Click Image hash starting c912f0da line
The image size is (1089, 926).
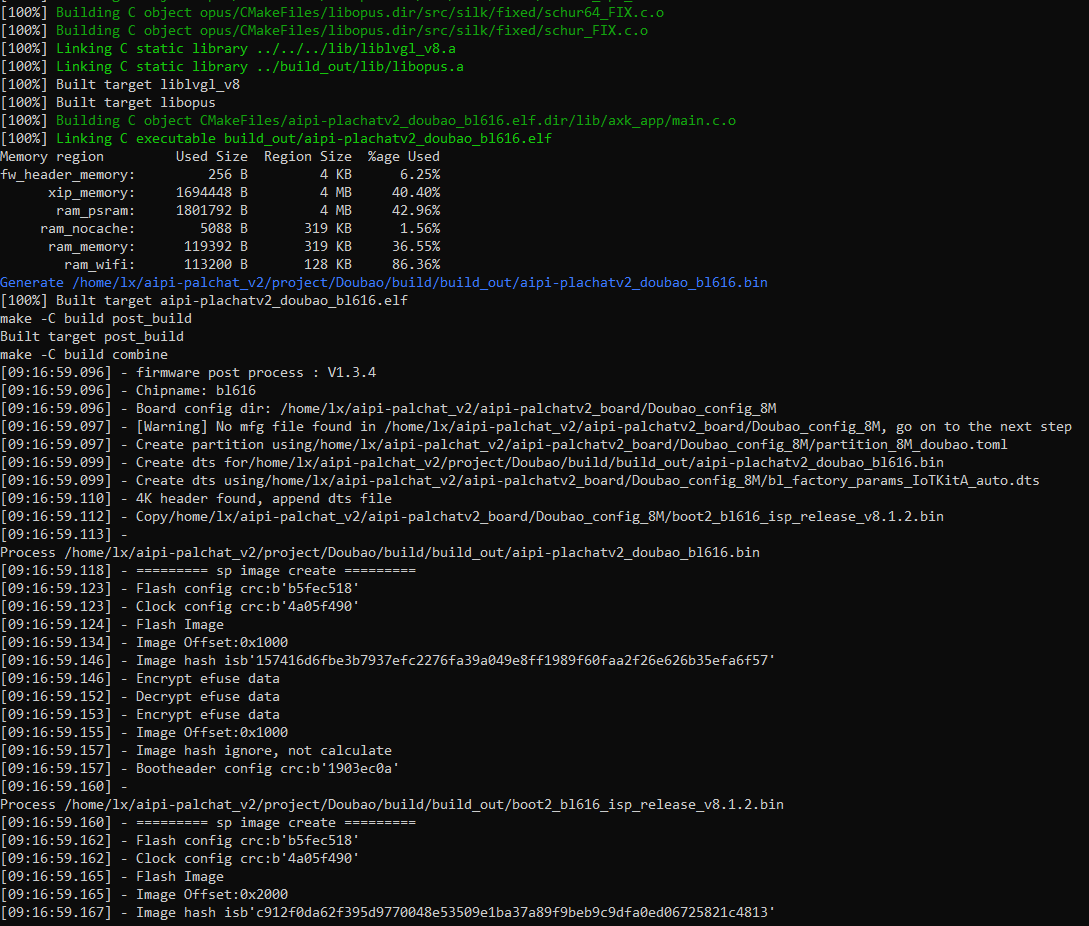pyautogui.click(x=388, y=913)
